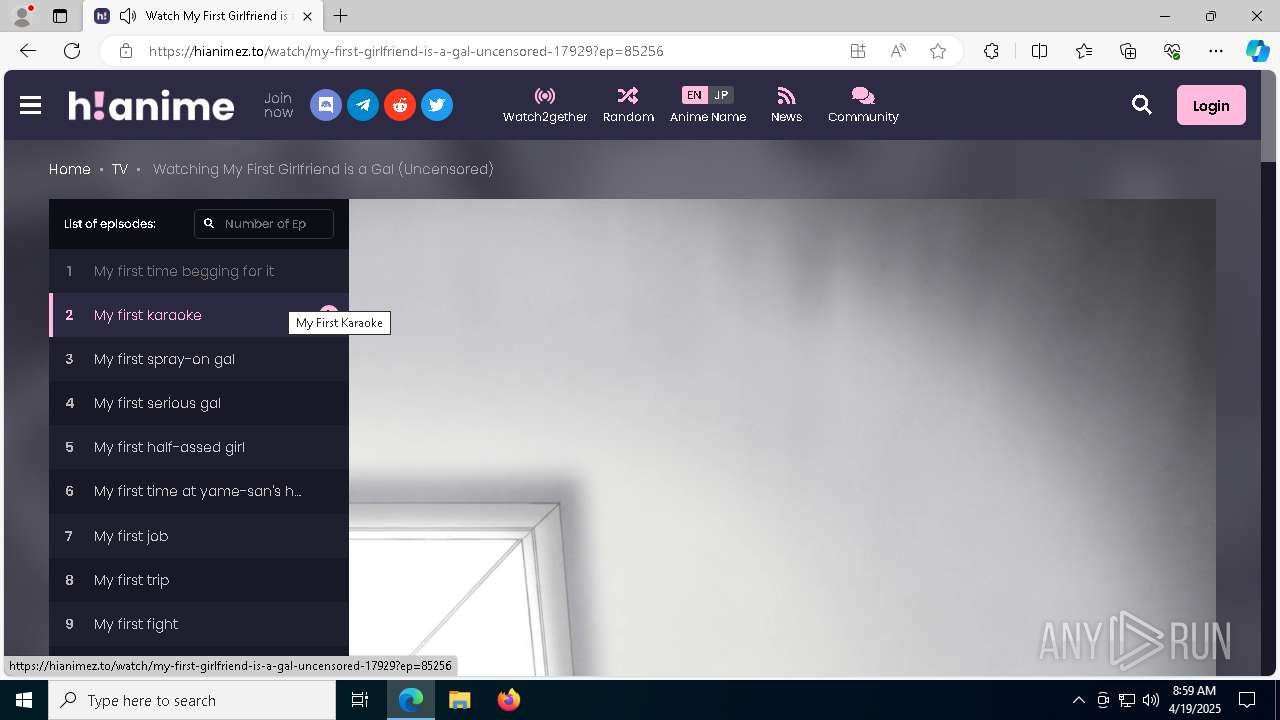Open Browser essentials
The image size is (1280, 720).
(x=1172, y=51)
